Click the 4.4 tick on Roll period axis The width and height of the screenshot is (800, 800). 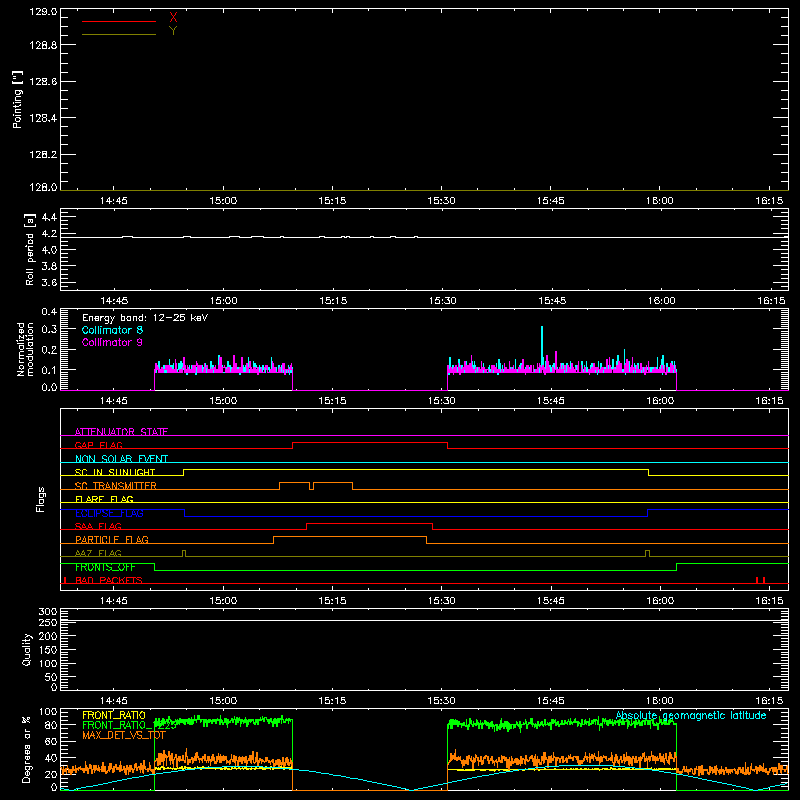pyautogui.click(x=49, y=217)
